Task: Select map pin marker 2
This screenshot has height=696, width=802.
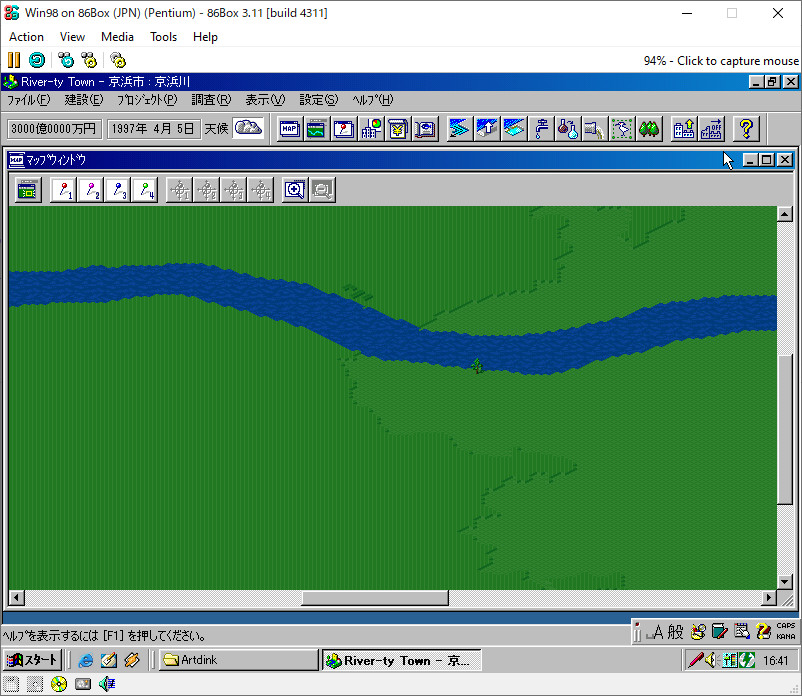Action: (91, 190)
